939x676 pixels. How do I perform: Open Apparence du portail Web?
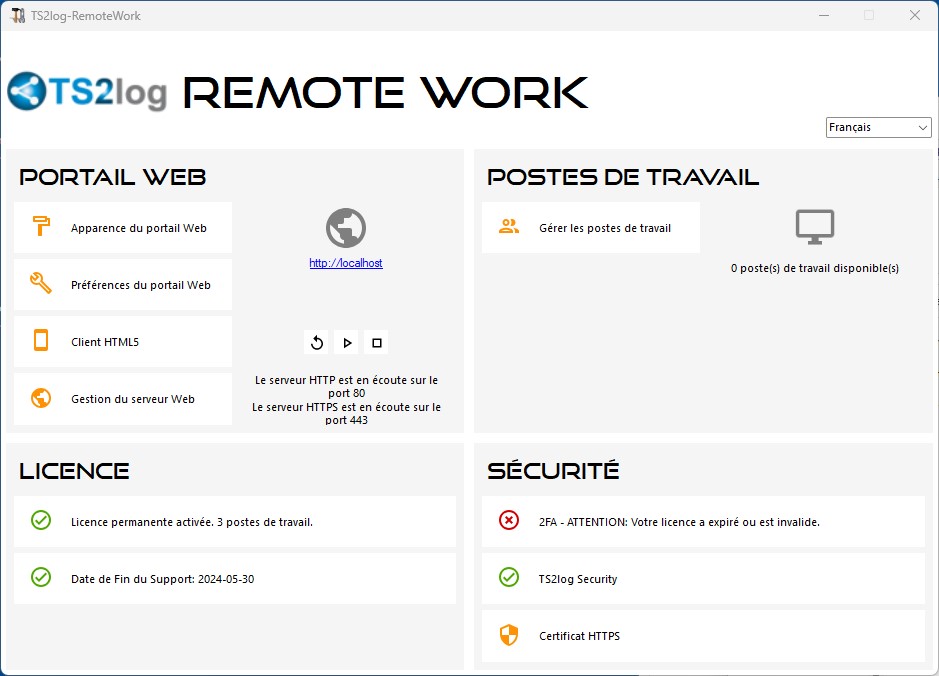pos(123,228)
